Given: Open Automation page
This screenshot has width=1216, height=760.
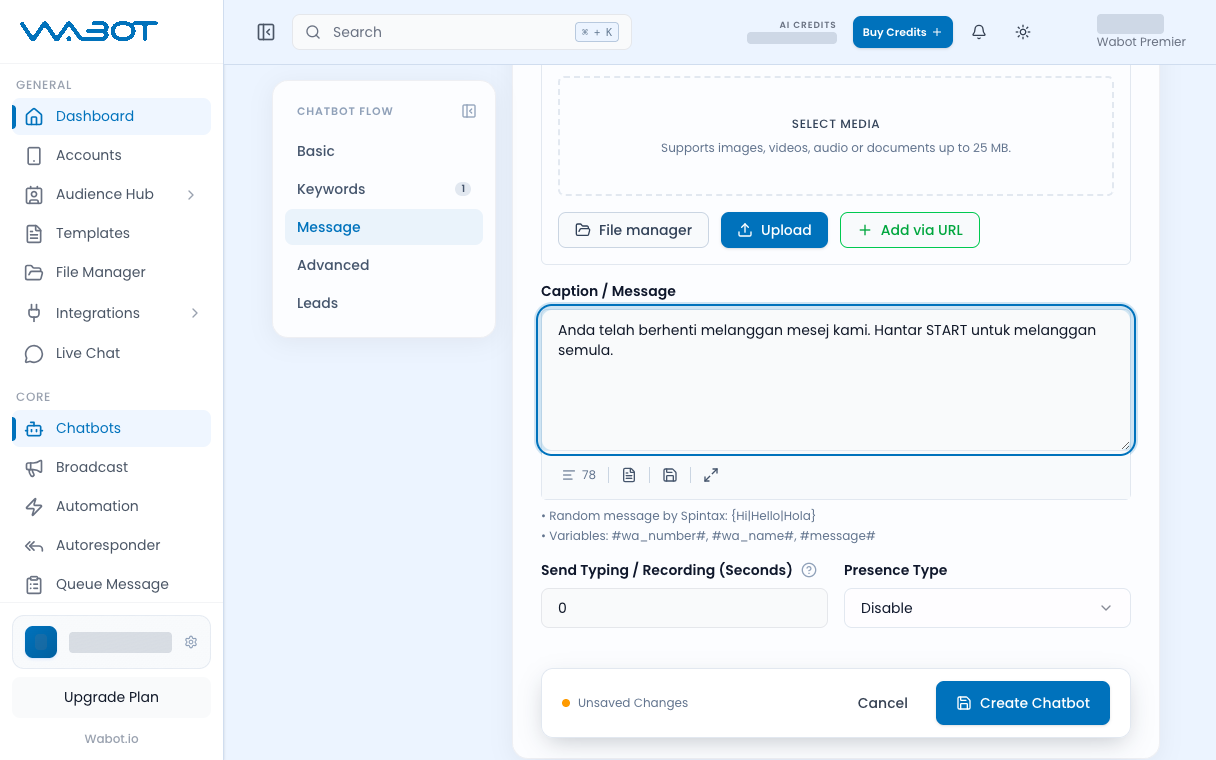Looking at the screenshot, I should pos(112,506).
